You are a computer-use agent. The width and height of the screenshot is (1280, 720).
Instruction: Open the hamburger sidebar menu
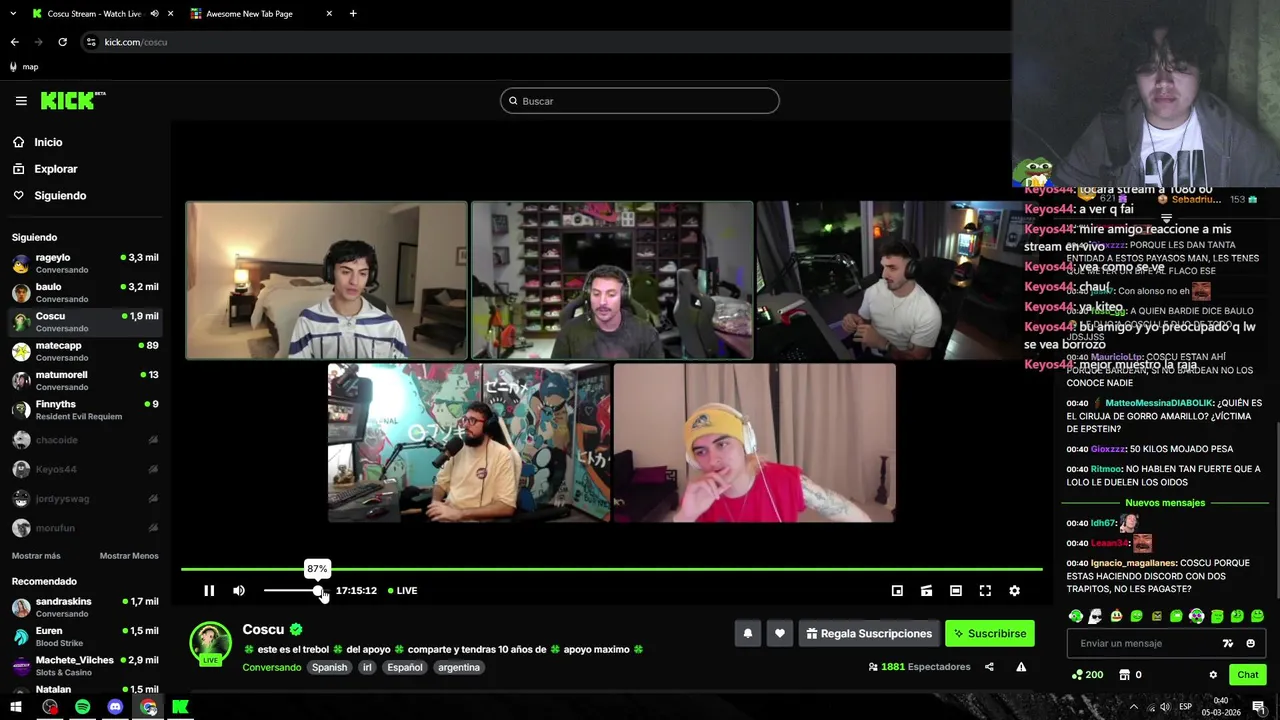click(x=21, y=100)
